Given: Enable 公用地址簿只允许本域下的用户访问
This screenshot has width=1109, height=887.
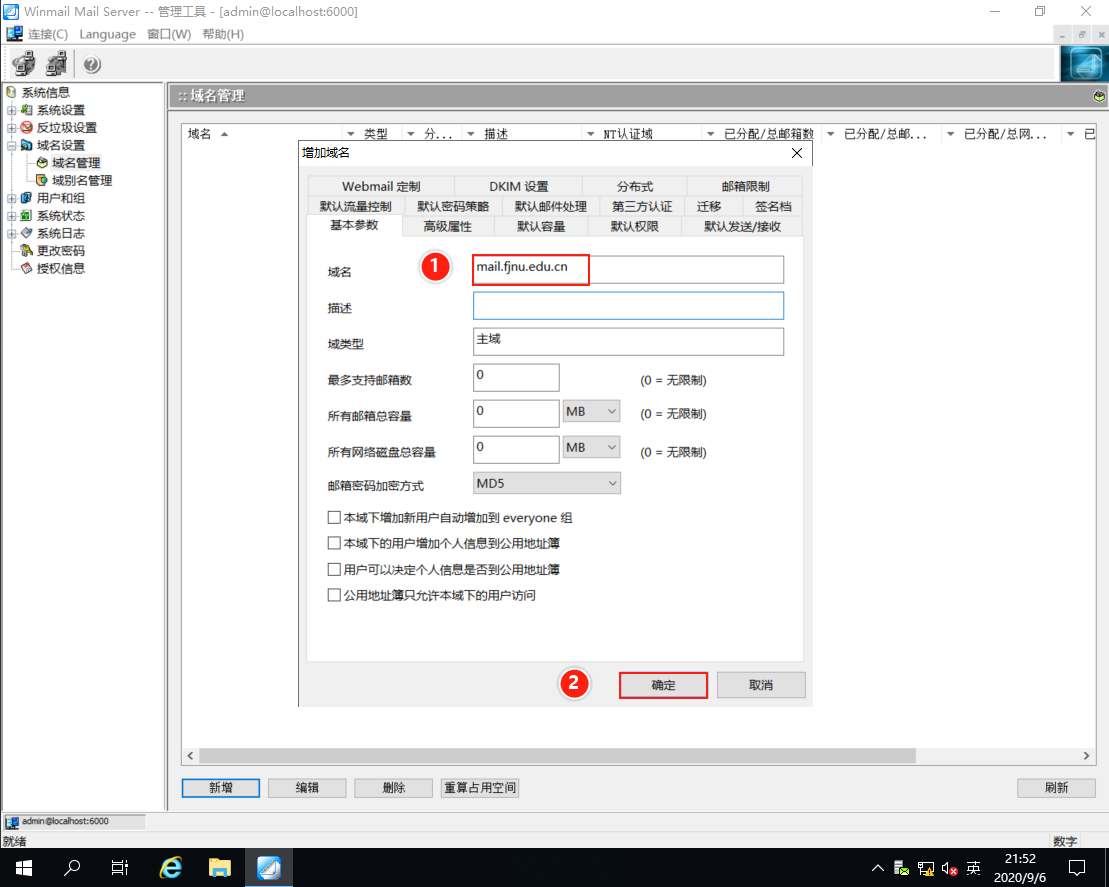Looking at the screenshot, I should click(334, 594).
